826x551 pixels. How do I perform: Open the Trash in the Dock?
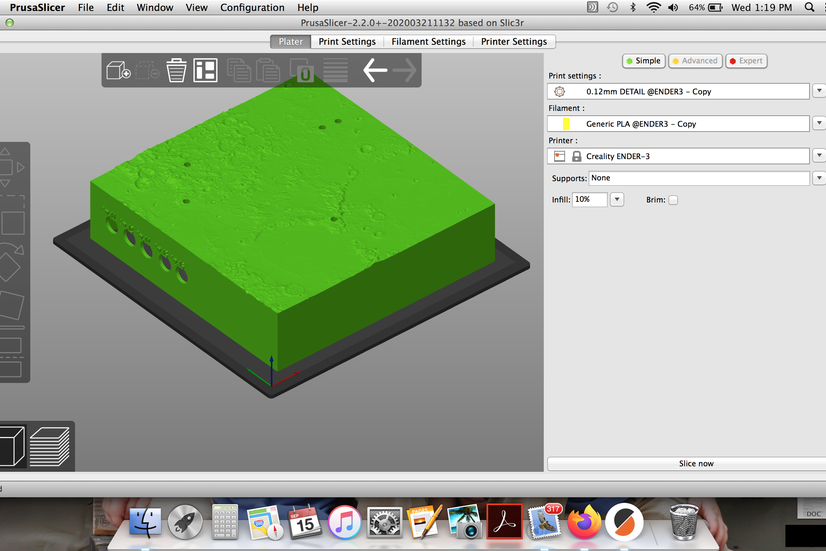tap(684, 522)
